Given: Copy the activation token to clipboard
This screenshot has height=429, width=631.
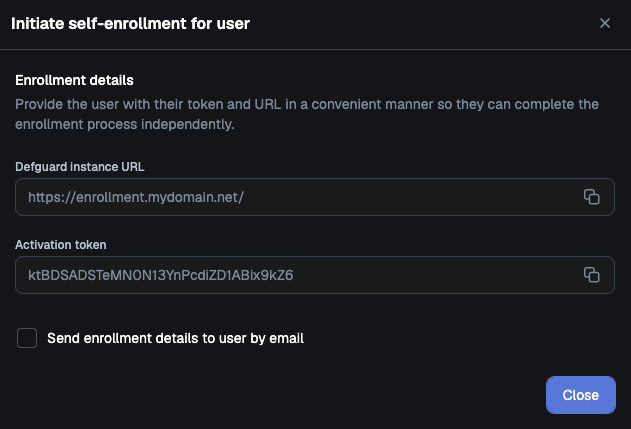Looking at the screenshot, I should [592, 275].
